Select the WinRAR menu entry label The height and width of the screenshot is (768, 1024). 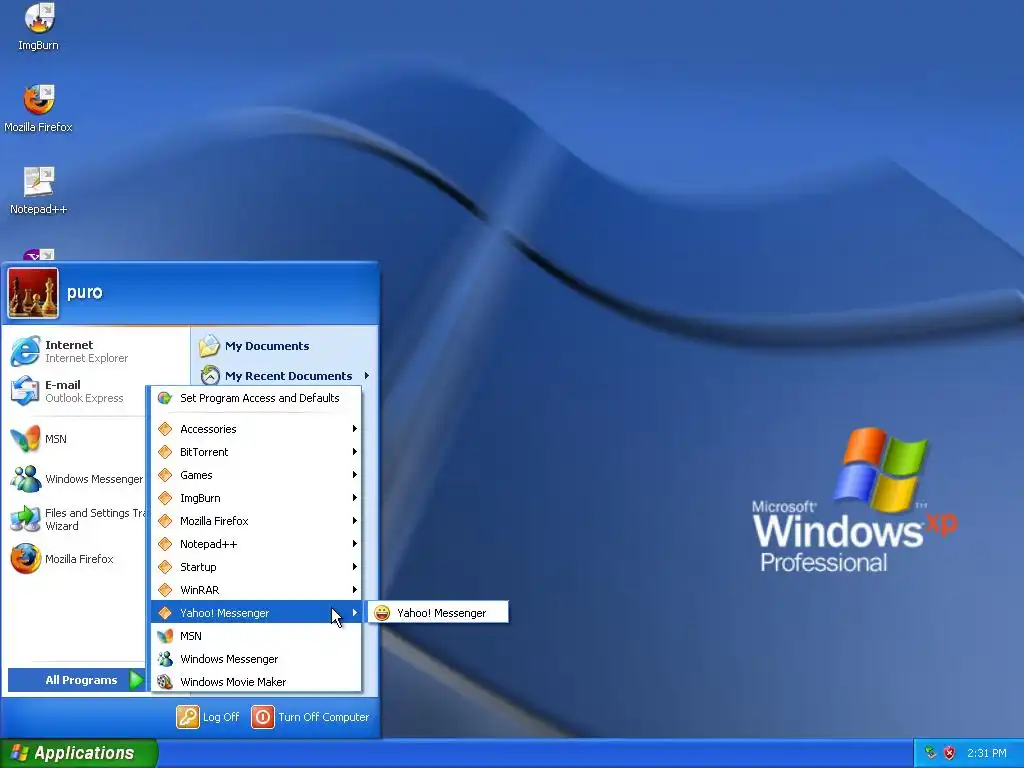point(200,590)
